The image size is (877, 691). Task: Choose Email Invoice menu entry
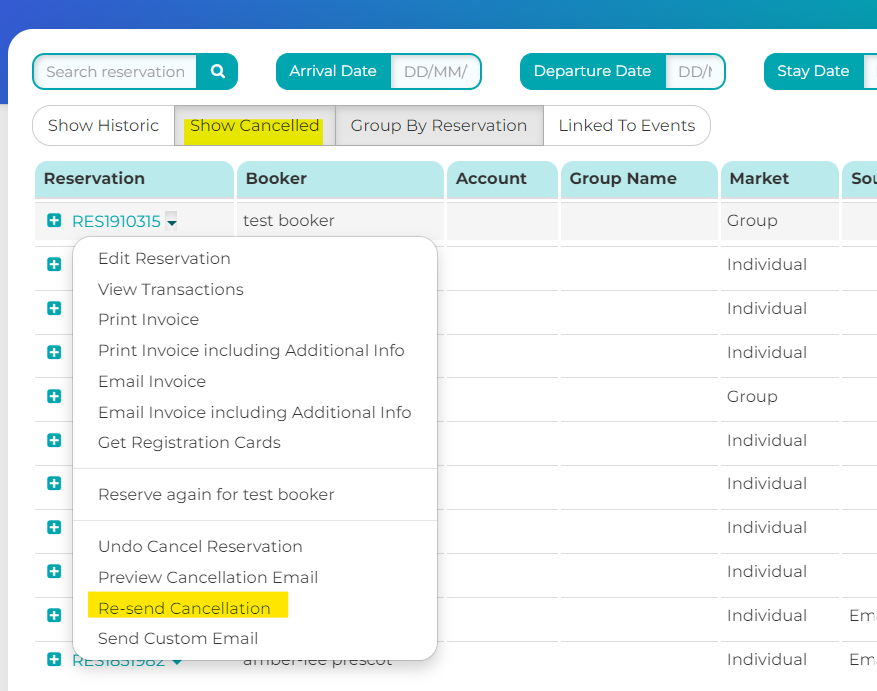coord(152,382)
